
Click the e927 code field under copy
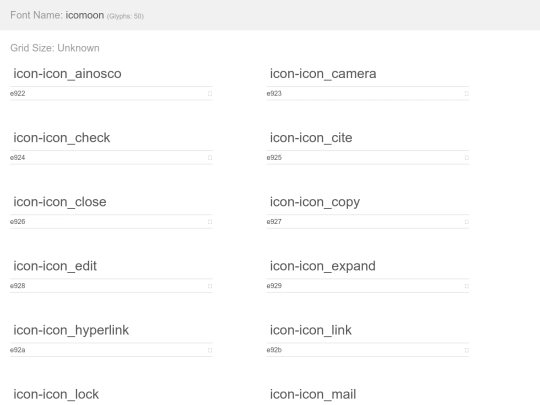[364, 222]
